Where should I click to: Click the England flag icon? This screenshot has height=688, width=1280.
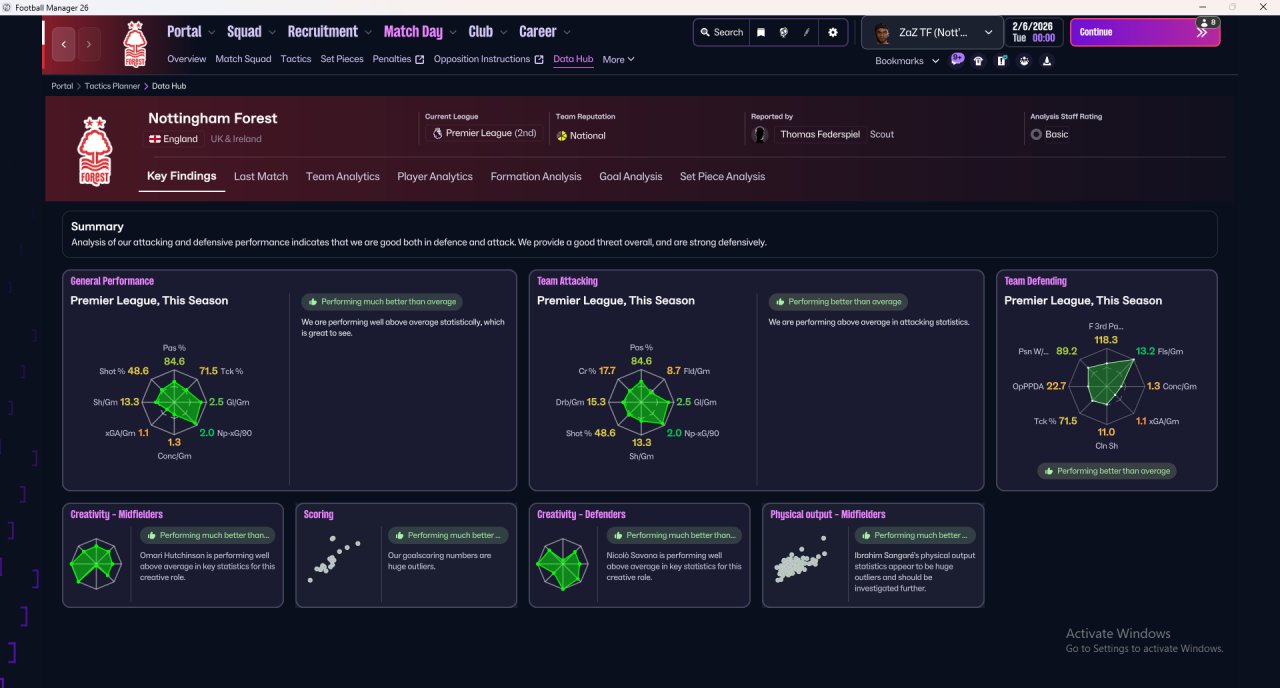pyautogui.click(x=155, y=139)
